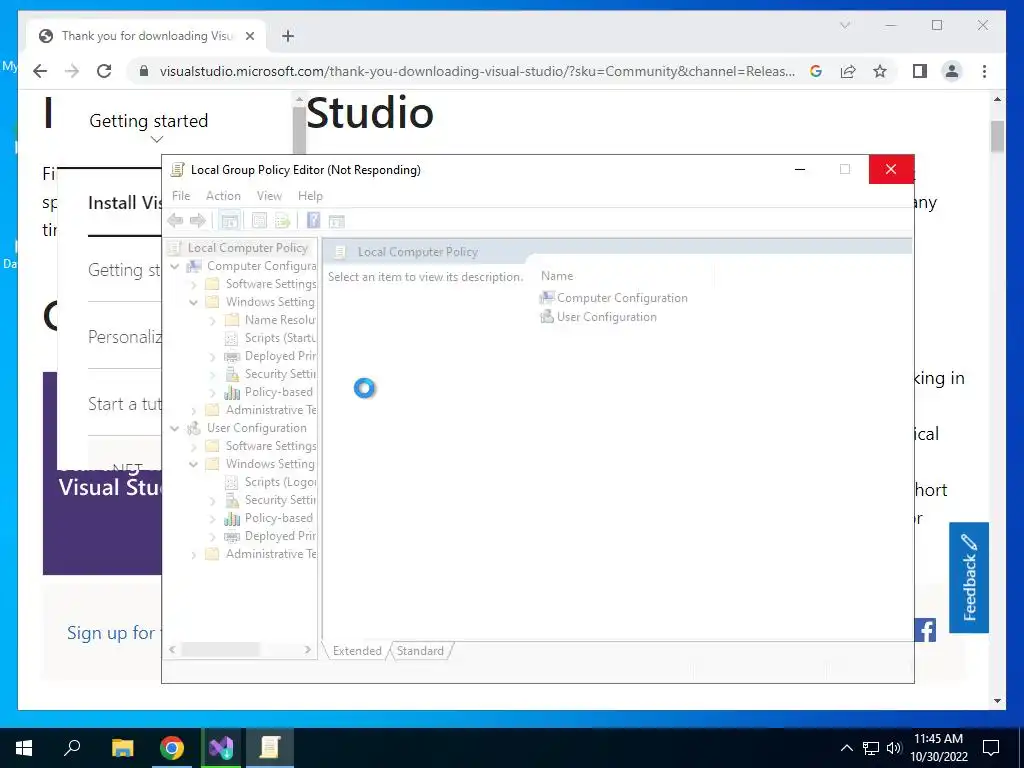The height and width of the screenshot is (768, 1024).
Task: Click the tree pane's left scroll arrow
Action: (x=172, y=650)
